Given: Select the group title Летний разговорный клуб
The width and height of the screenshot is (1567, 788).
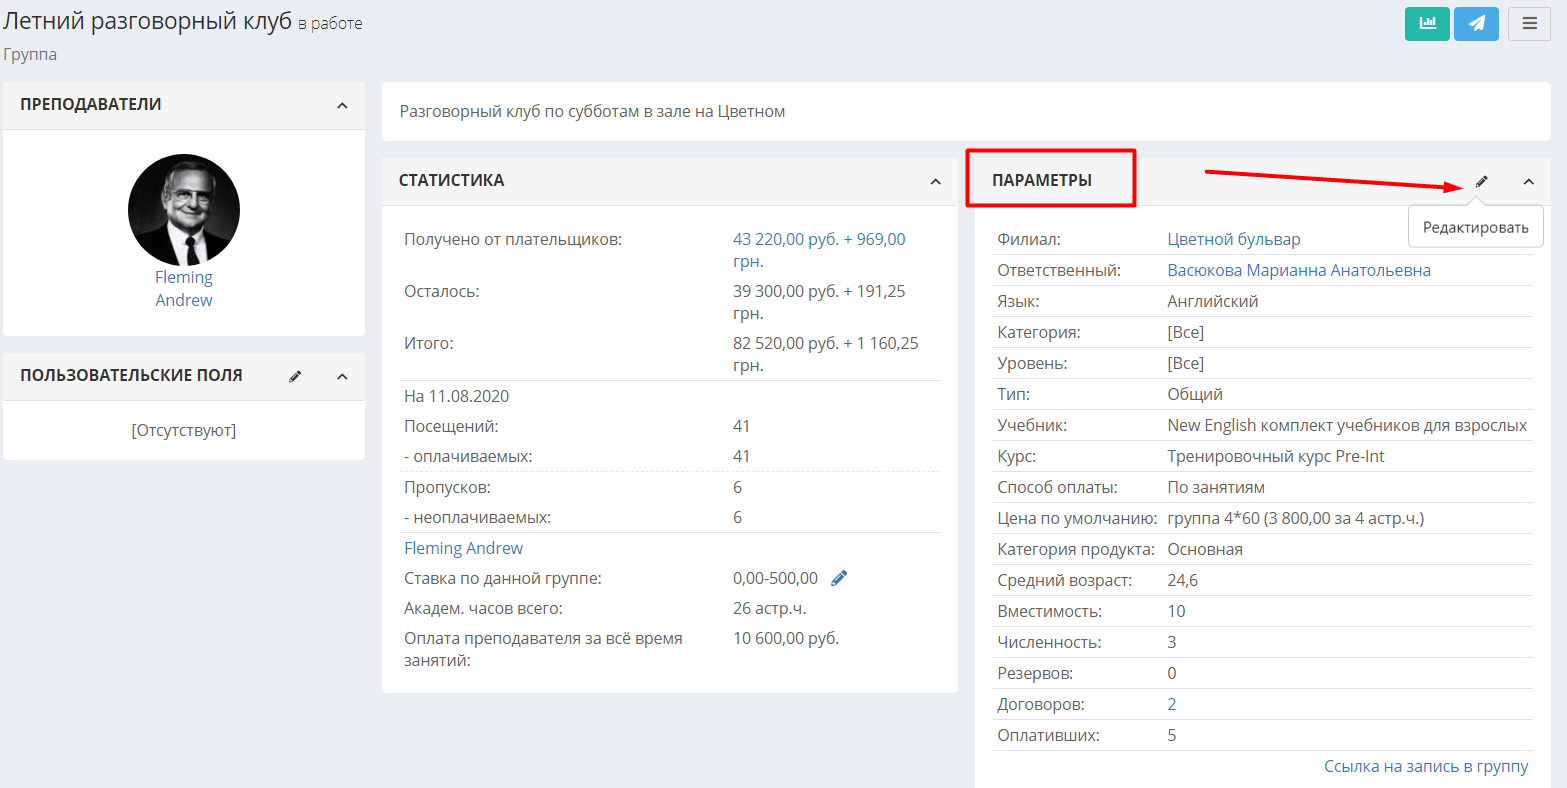Looking at the screenshot, I should click(x=148, y=22).
